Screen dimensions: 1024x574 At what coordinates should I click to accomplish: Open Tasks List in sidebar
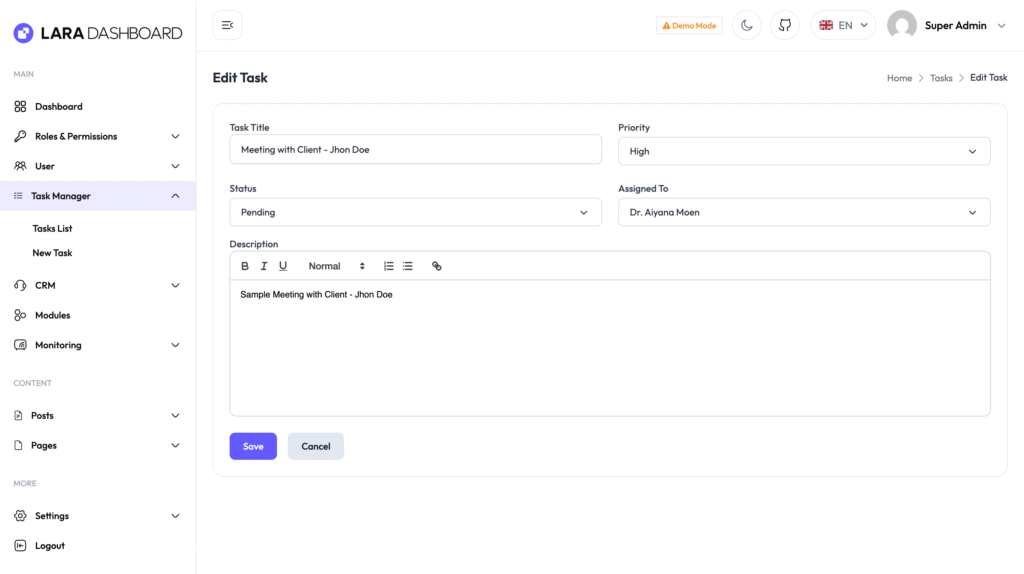52,229
